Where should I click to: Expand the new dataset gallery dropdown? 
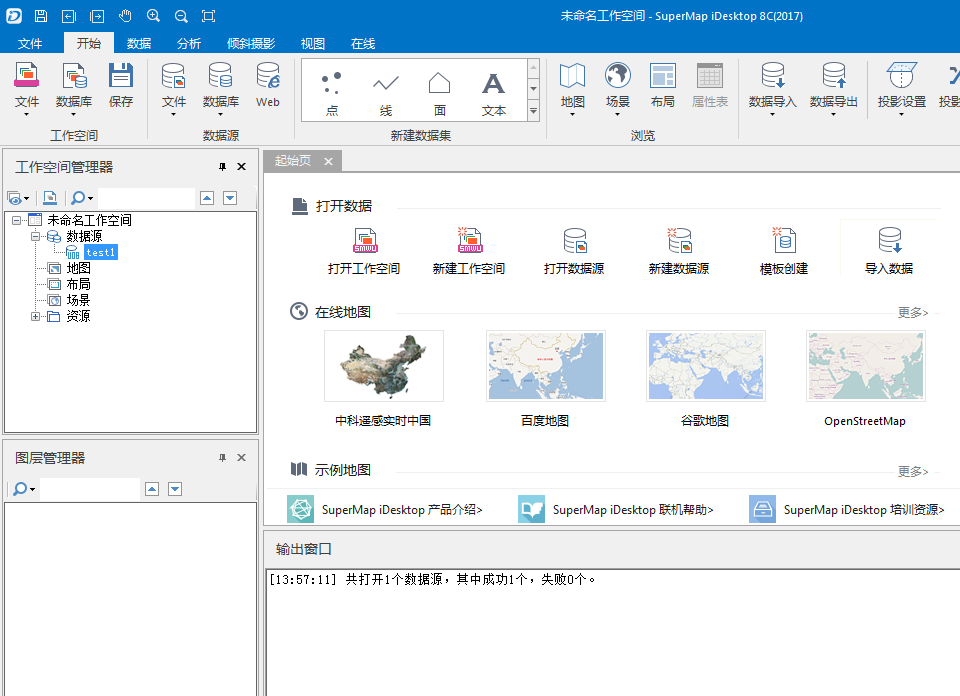point(533,111)
